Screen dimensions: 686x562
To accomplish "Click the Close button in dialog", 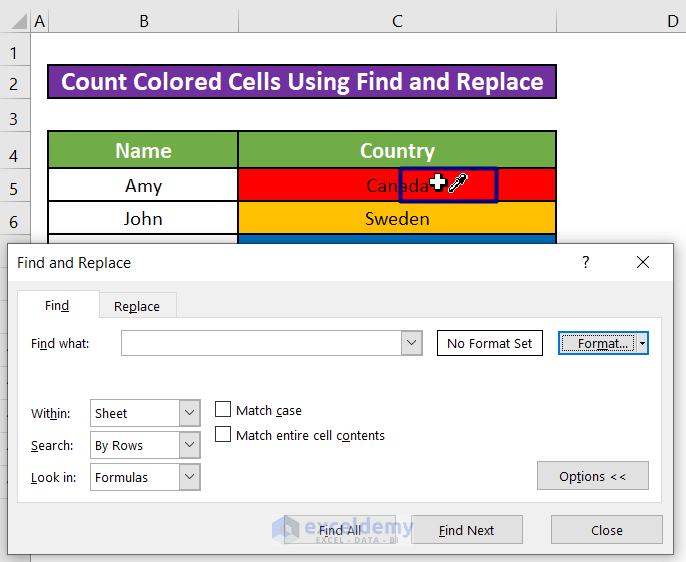I will coord(606,530).
